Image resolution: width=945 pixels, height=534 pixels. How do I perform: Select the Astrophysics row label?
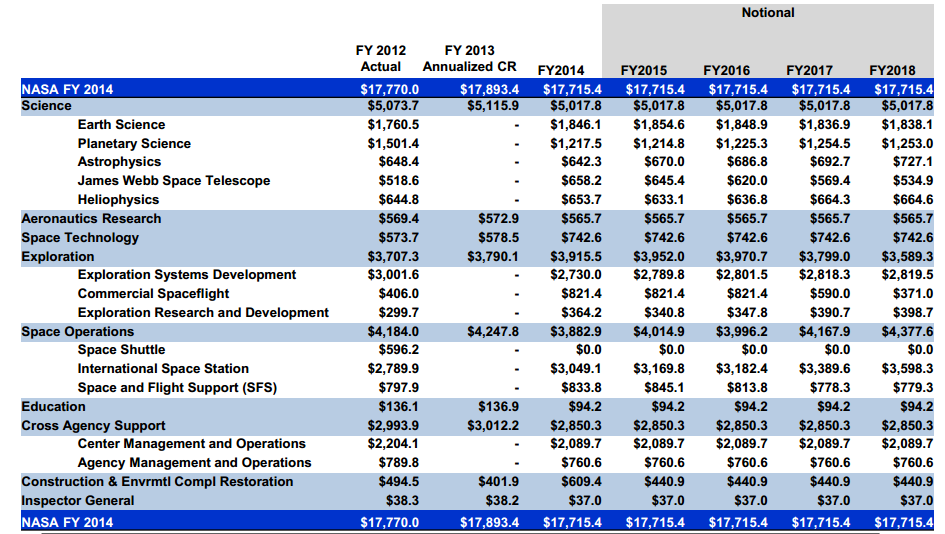pyautogui.click(x=119, y=162)
